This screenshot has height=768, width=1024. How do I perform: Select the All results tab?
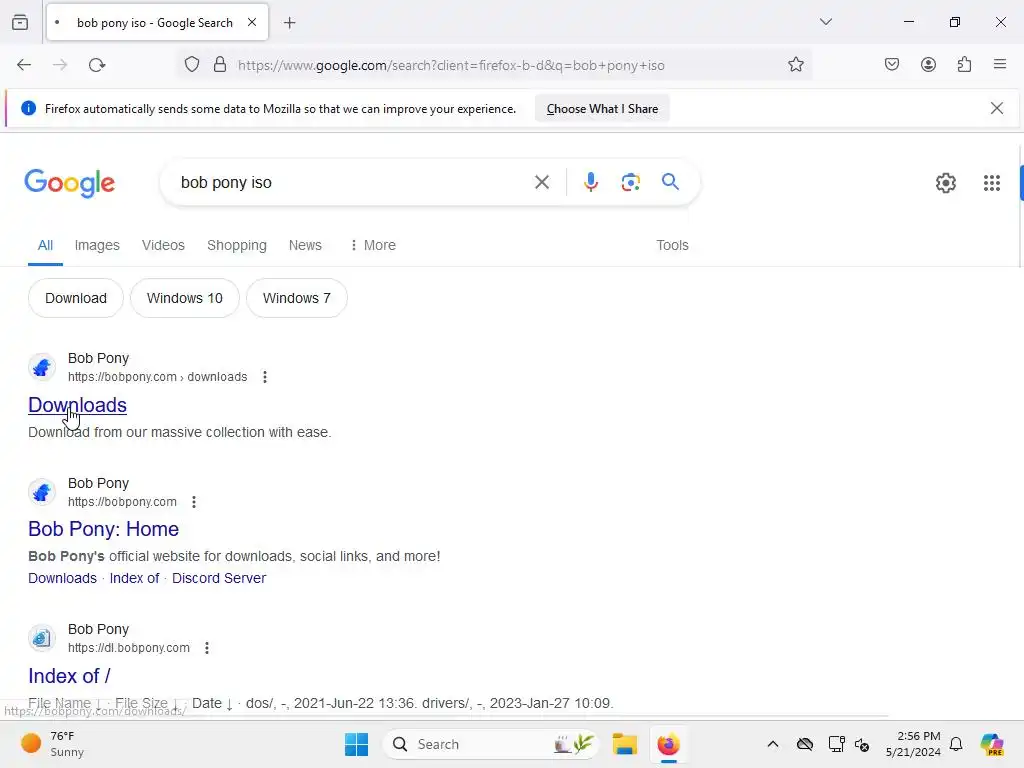coord(45,246)
